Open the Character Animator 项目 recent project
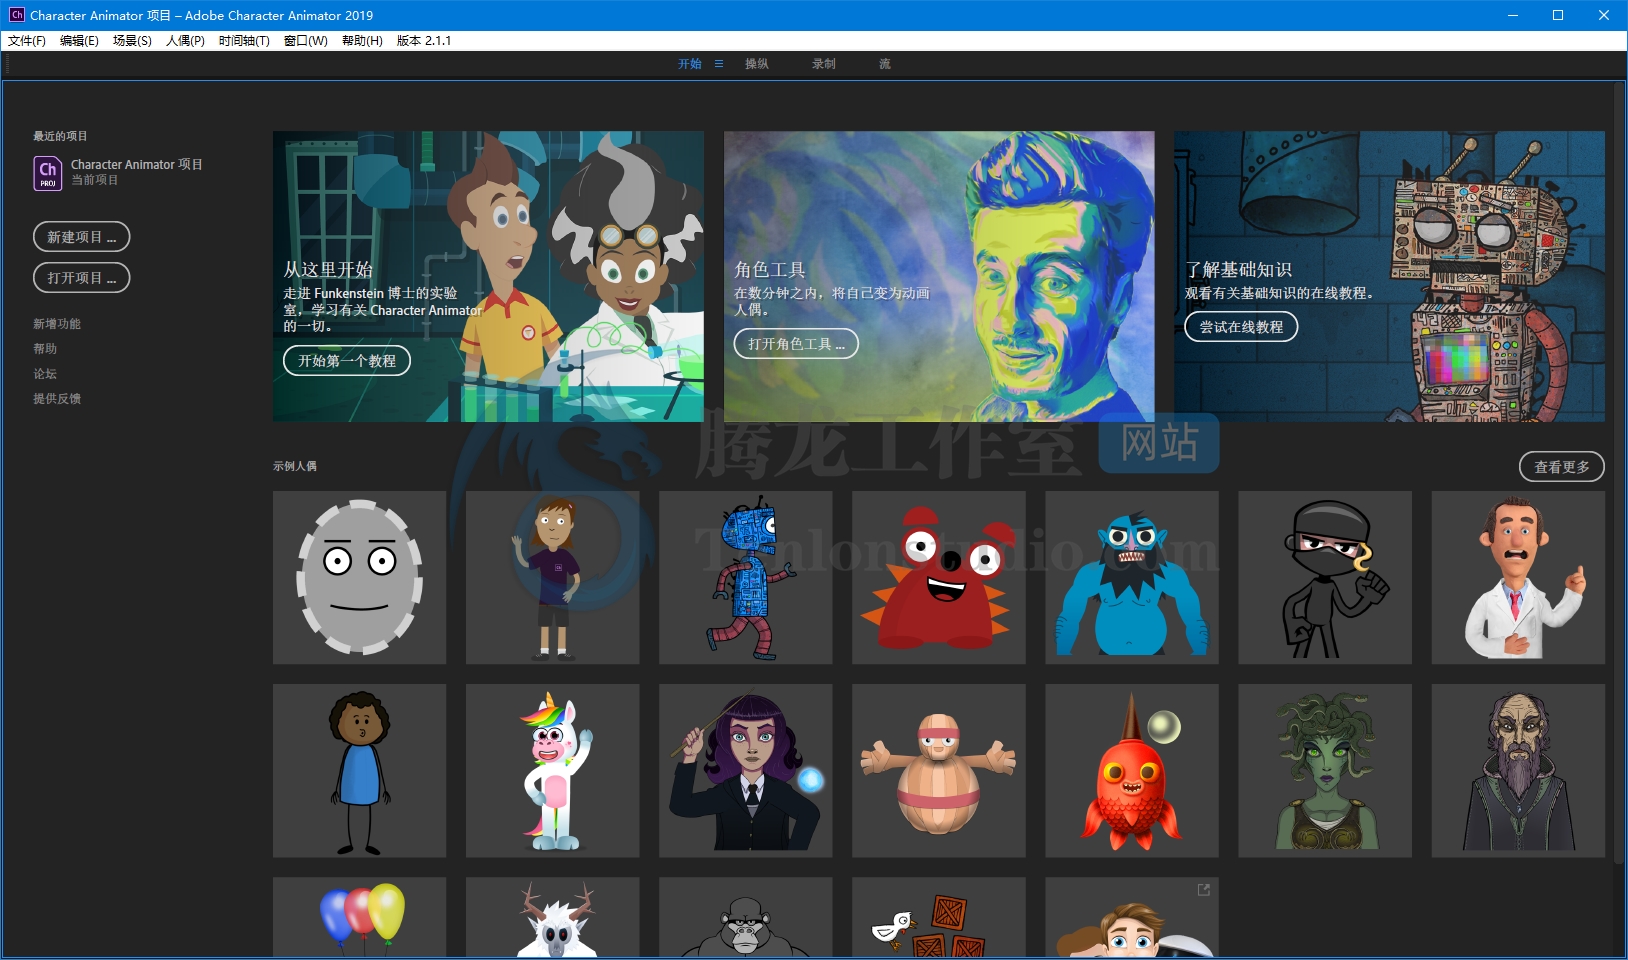Image resolution: width=1628 pixels, height=960 pixels. pos(118,172)
